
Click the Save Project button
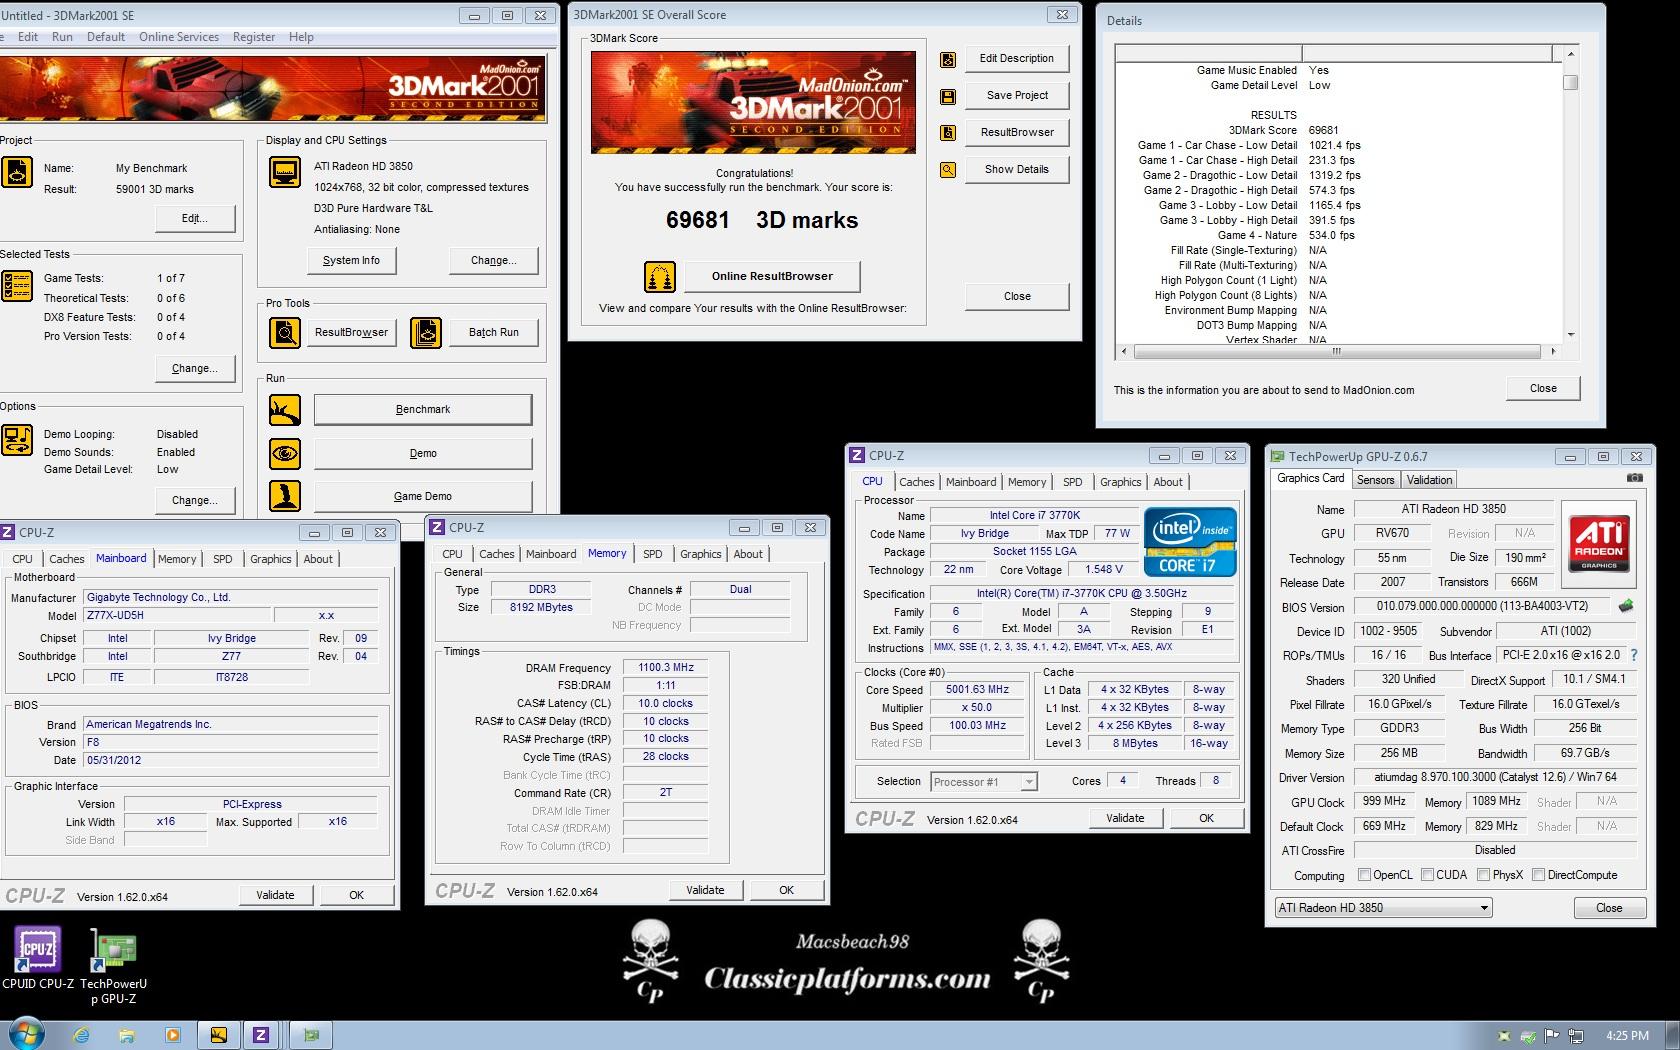(1017, 95)
